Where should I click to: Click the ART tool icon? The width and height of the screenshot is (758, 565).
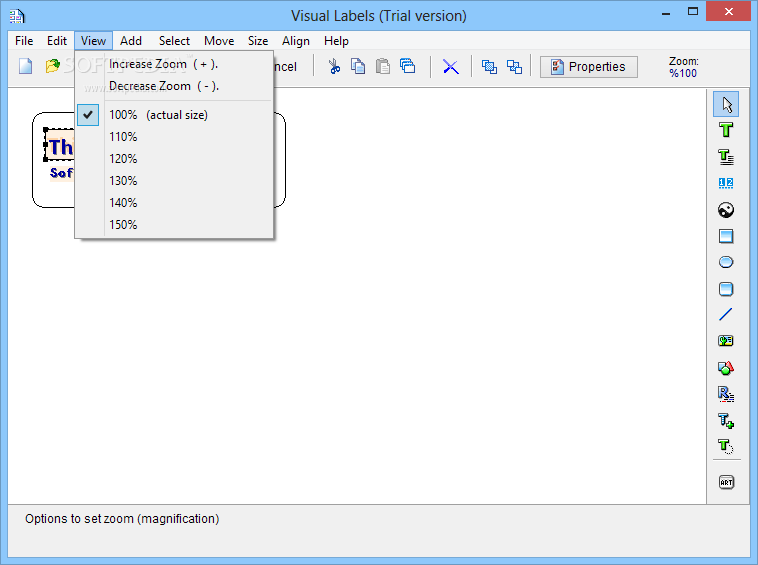click(726, 482)
